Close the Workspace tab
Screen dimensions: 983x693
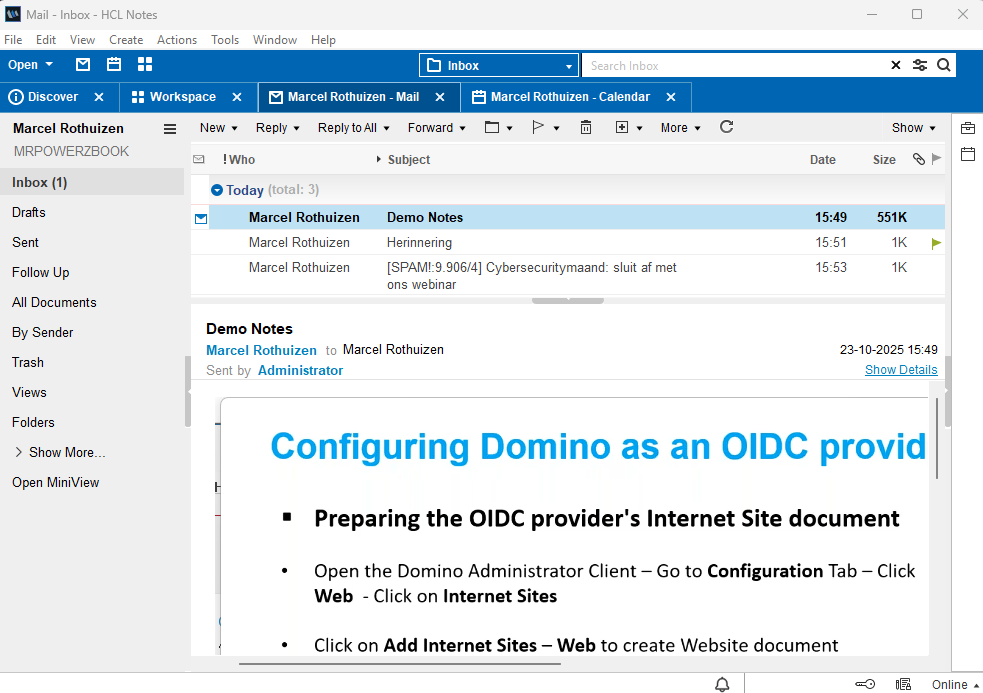237,97
